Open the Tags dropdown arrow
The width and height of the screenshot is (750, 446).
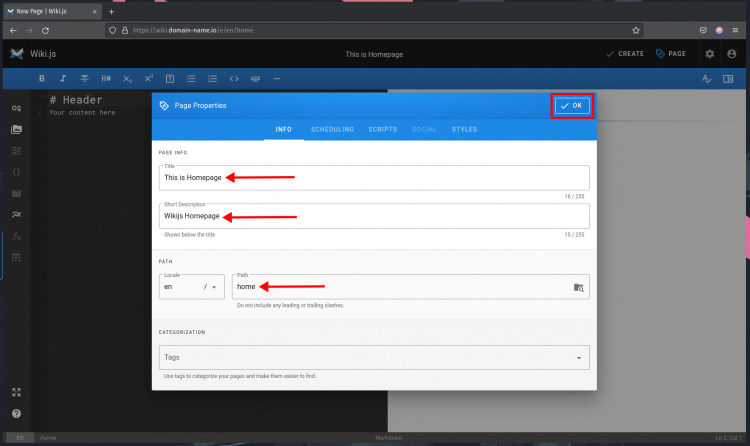(x=578, y=357)
